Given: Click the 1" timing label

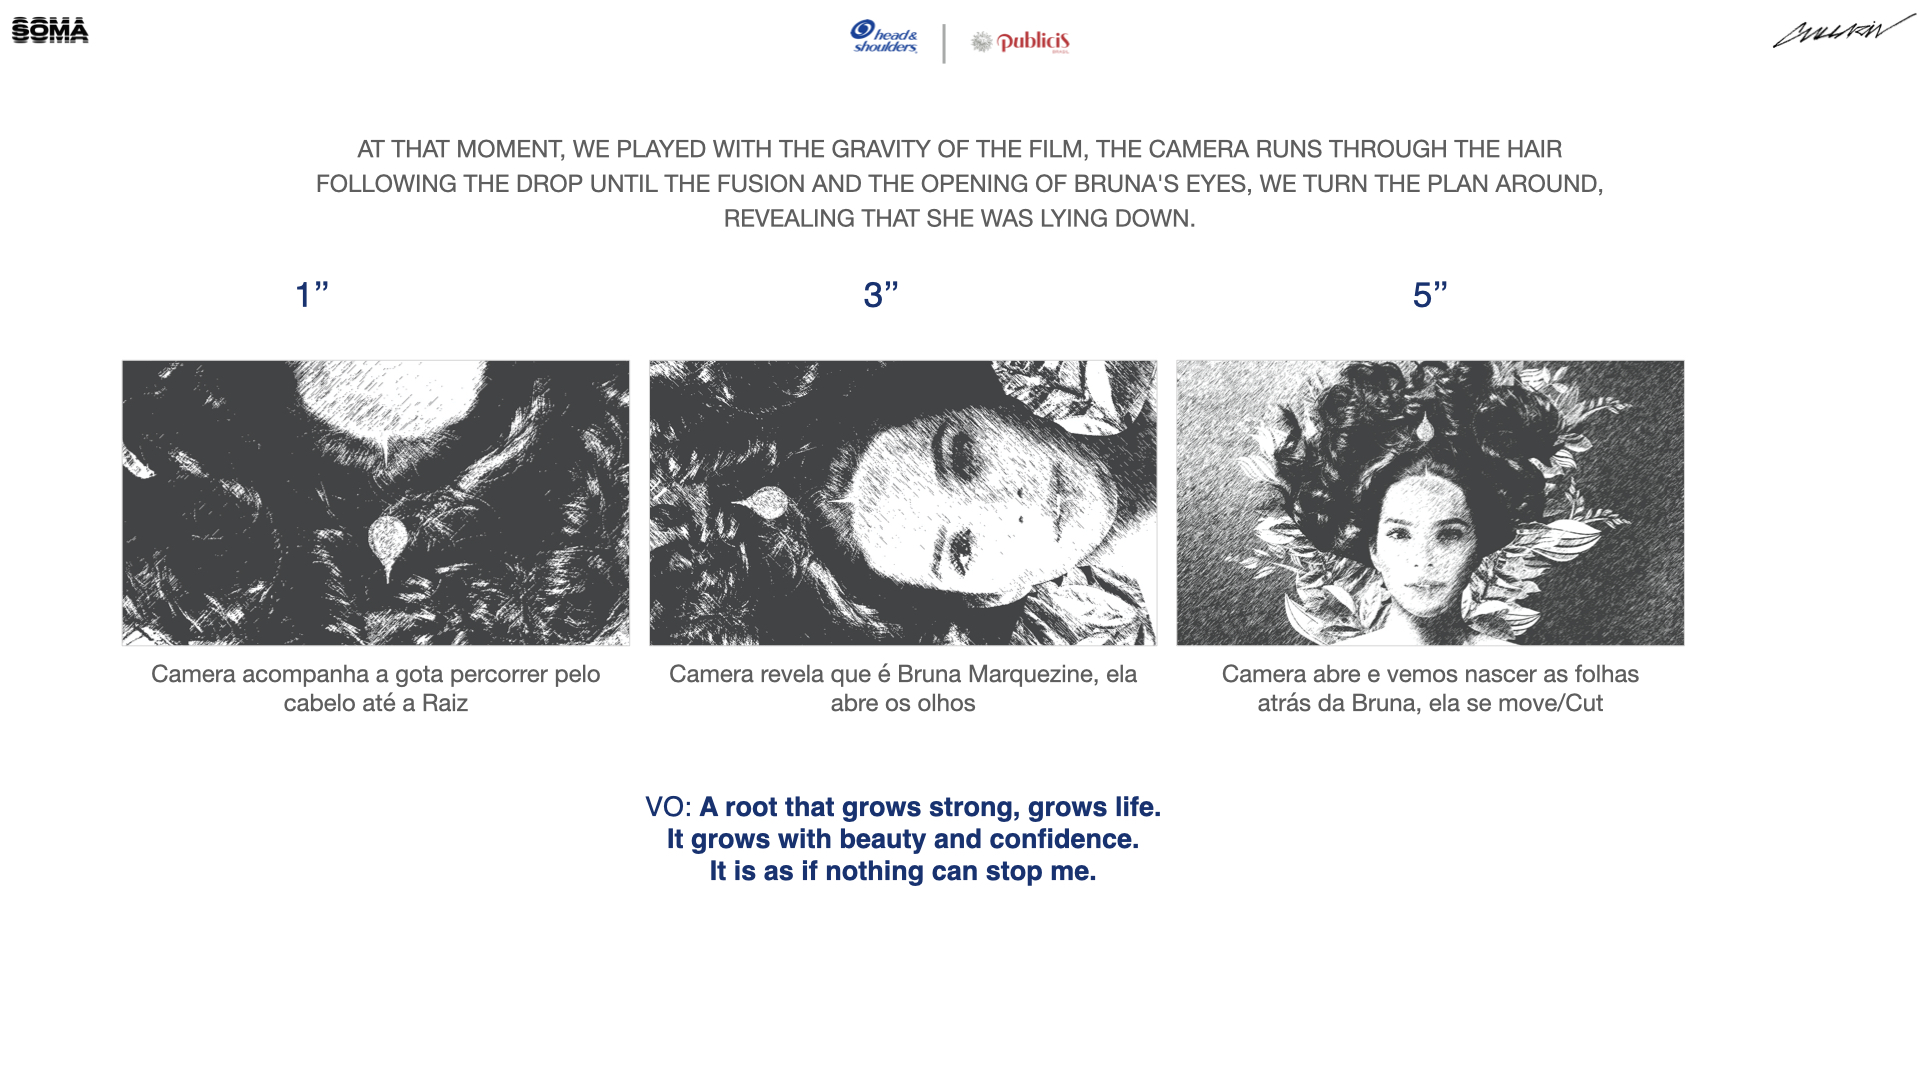Looking at the screenshot, I should [312, 295].
